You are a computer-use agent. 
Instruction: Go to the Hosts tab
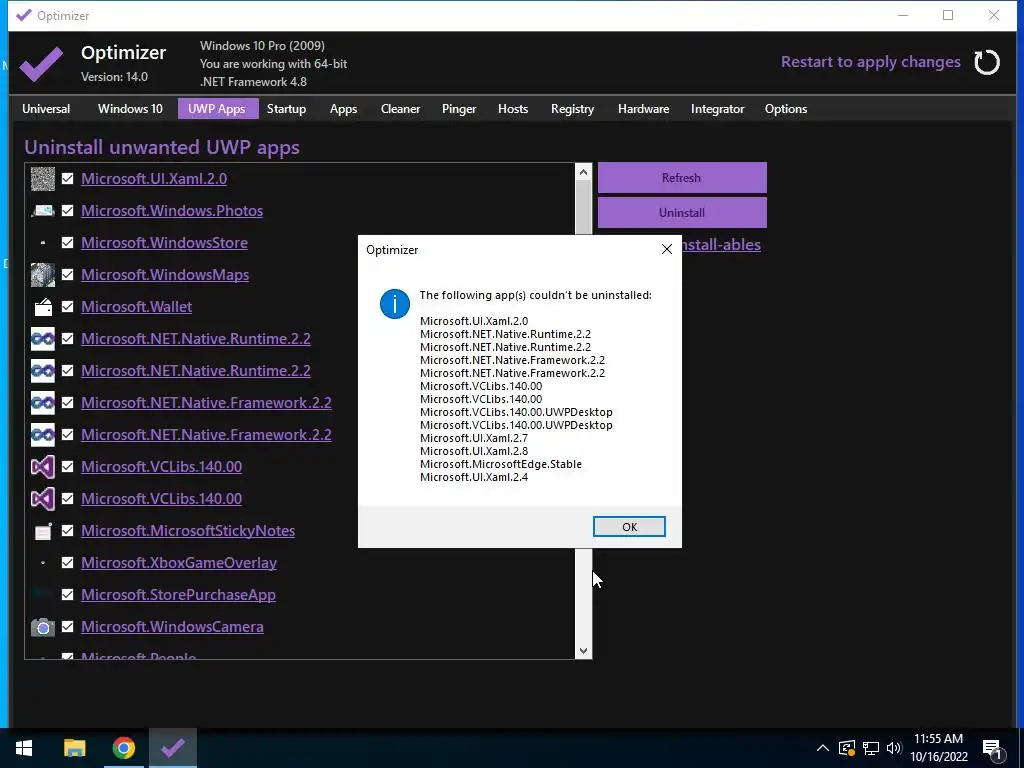tap(513, 109)
